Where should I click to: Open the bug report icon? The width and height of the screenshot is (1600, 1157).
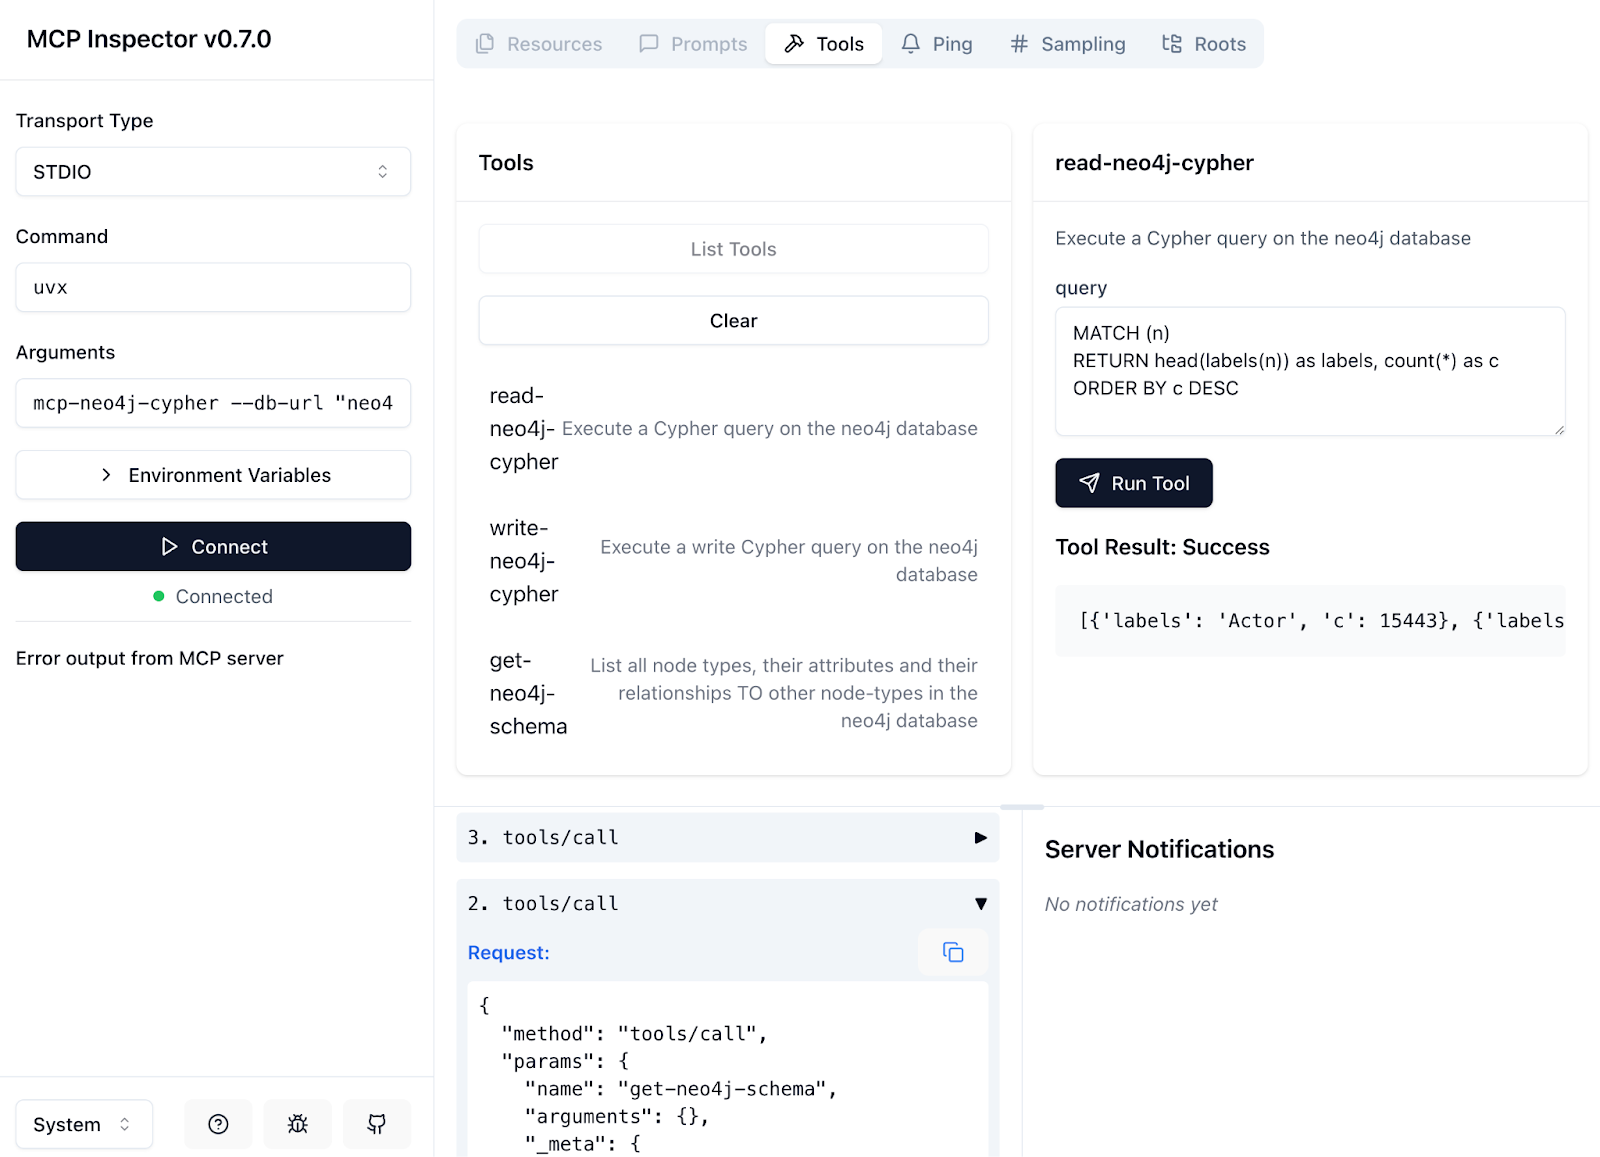(297, 1124)
